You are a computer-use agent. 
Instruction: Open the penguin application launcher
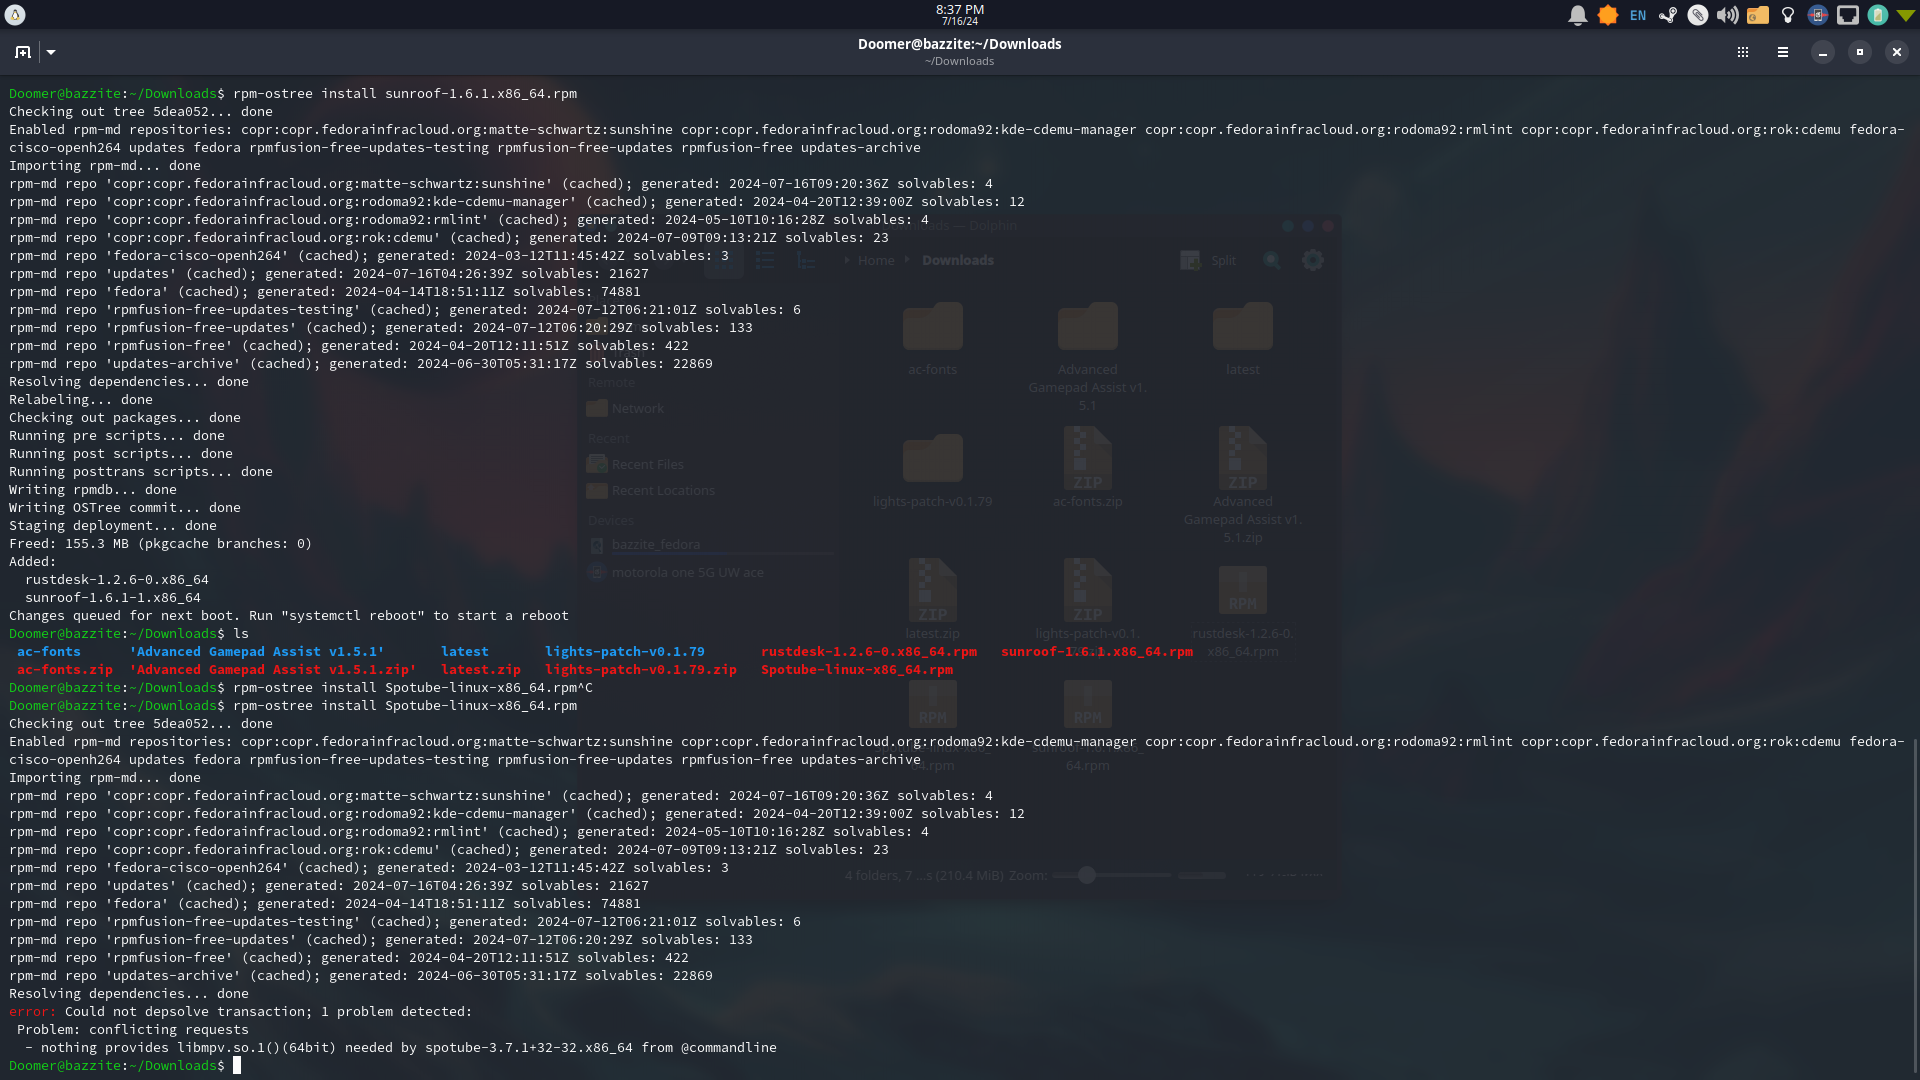pos(15,15)
